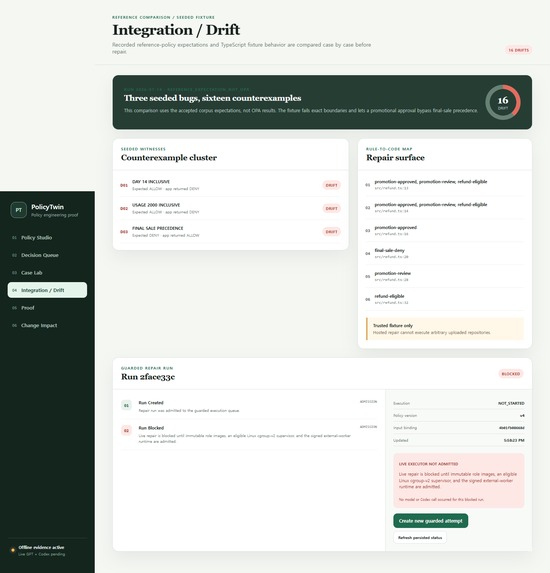Viewport: 550px width, 573px height.
Task: Click the Input binding hash value
Action: point(512,428)
